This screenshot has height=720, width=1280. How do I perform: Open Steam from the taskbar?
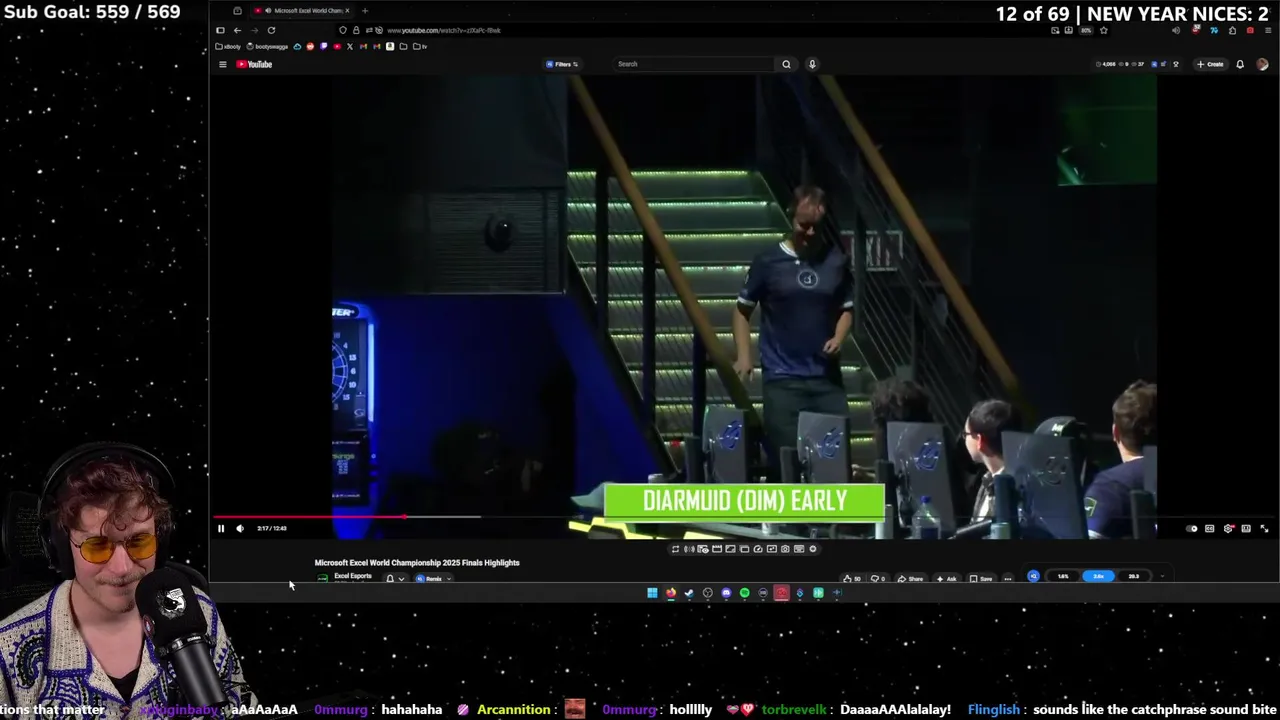(x=689, y=593)
